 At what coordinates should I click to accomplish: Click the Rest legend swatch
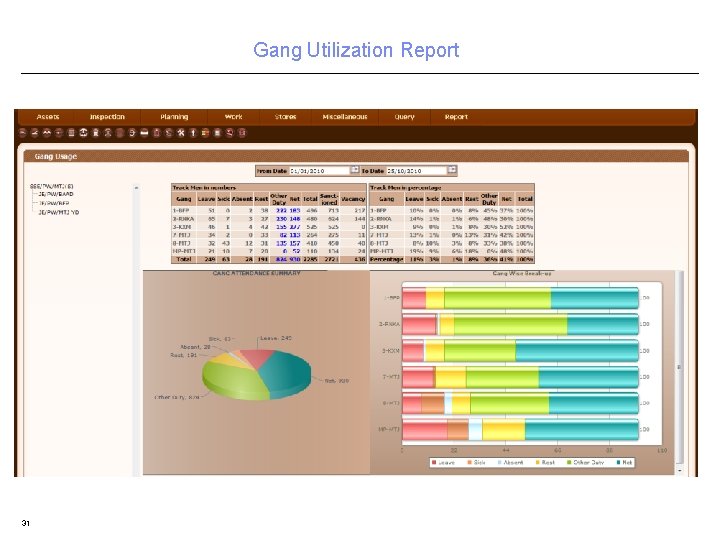click(538, 462)
